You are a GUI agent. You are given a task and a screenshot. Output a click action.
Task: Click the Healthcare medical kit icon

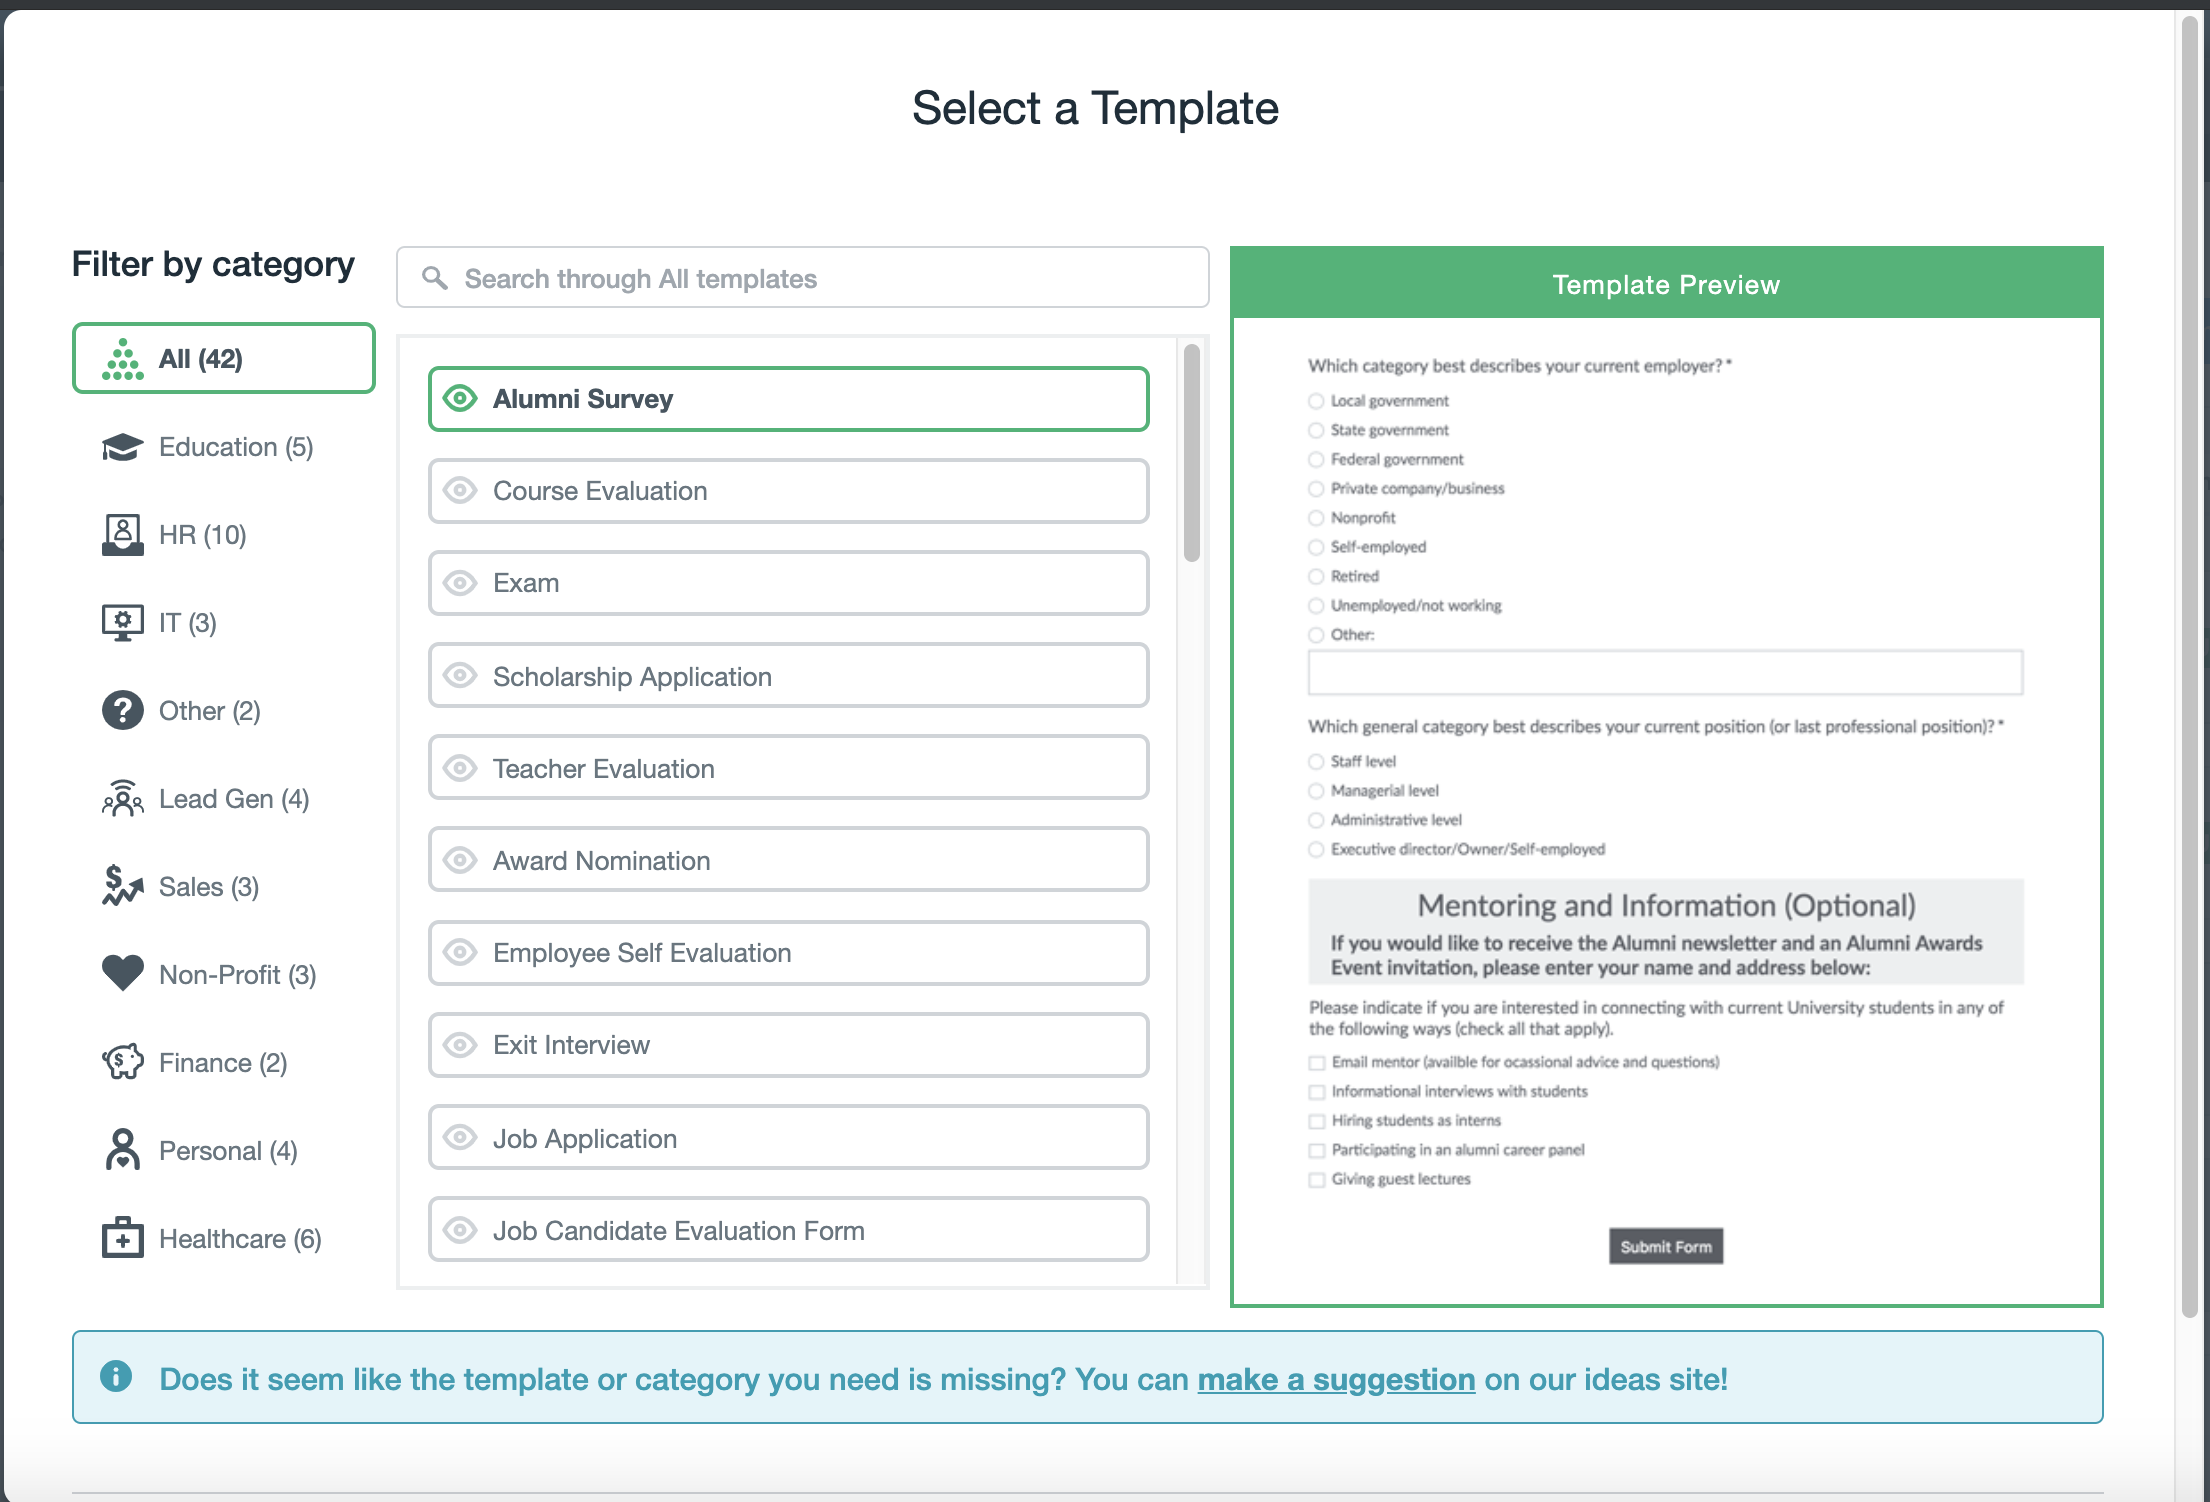[122, 1238]
